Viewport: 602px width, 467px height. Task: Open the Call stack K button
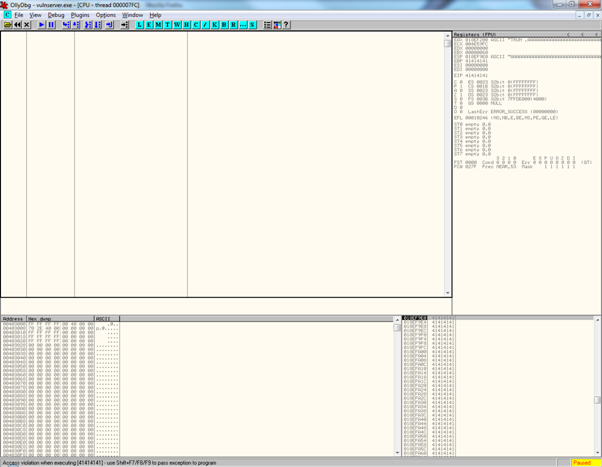pyautogui.click(x=214, y=25)
